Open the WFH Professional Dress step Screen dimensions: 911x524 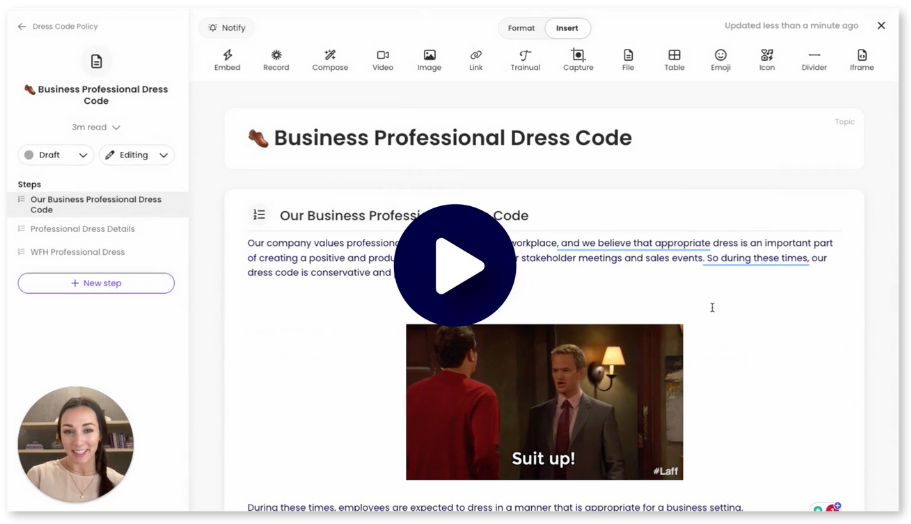click(77, 252)
